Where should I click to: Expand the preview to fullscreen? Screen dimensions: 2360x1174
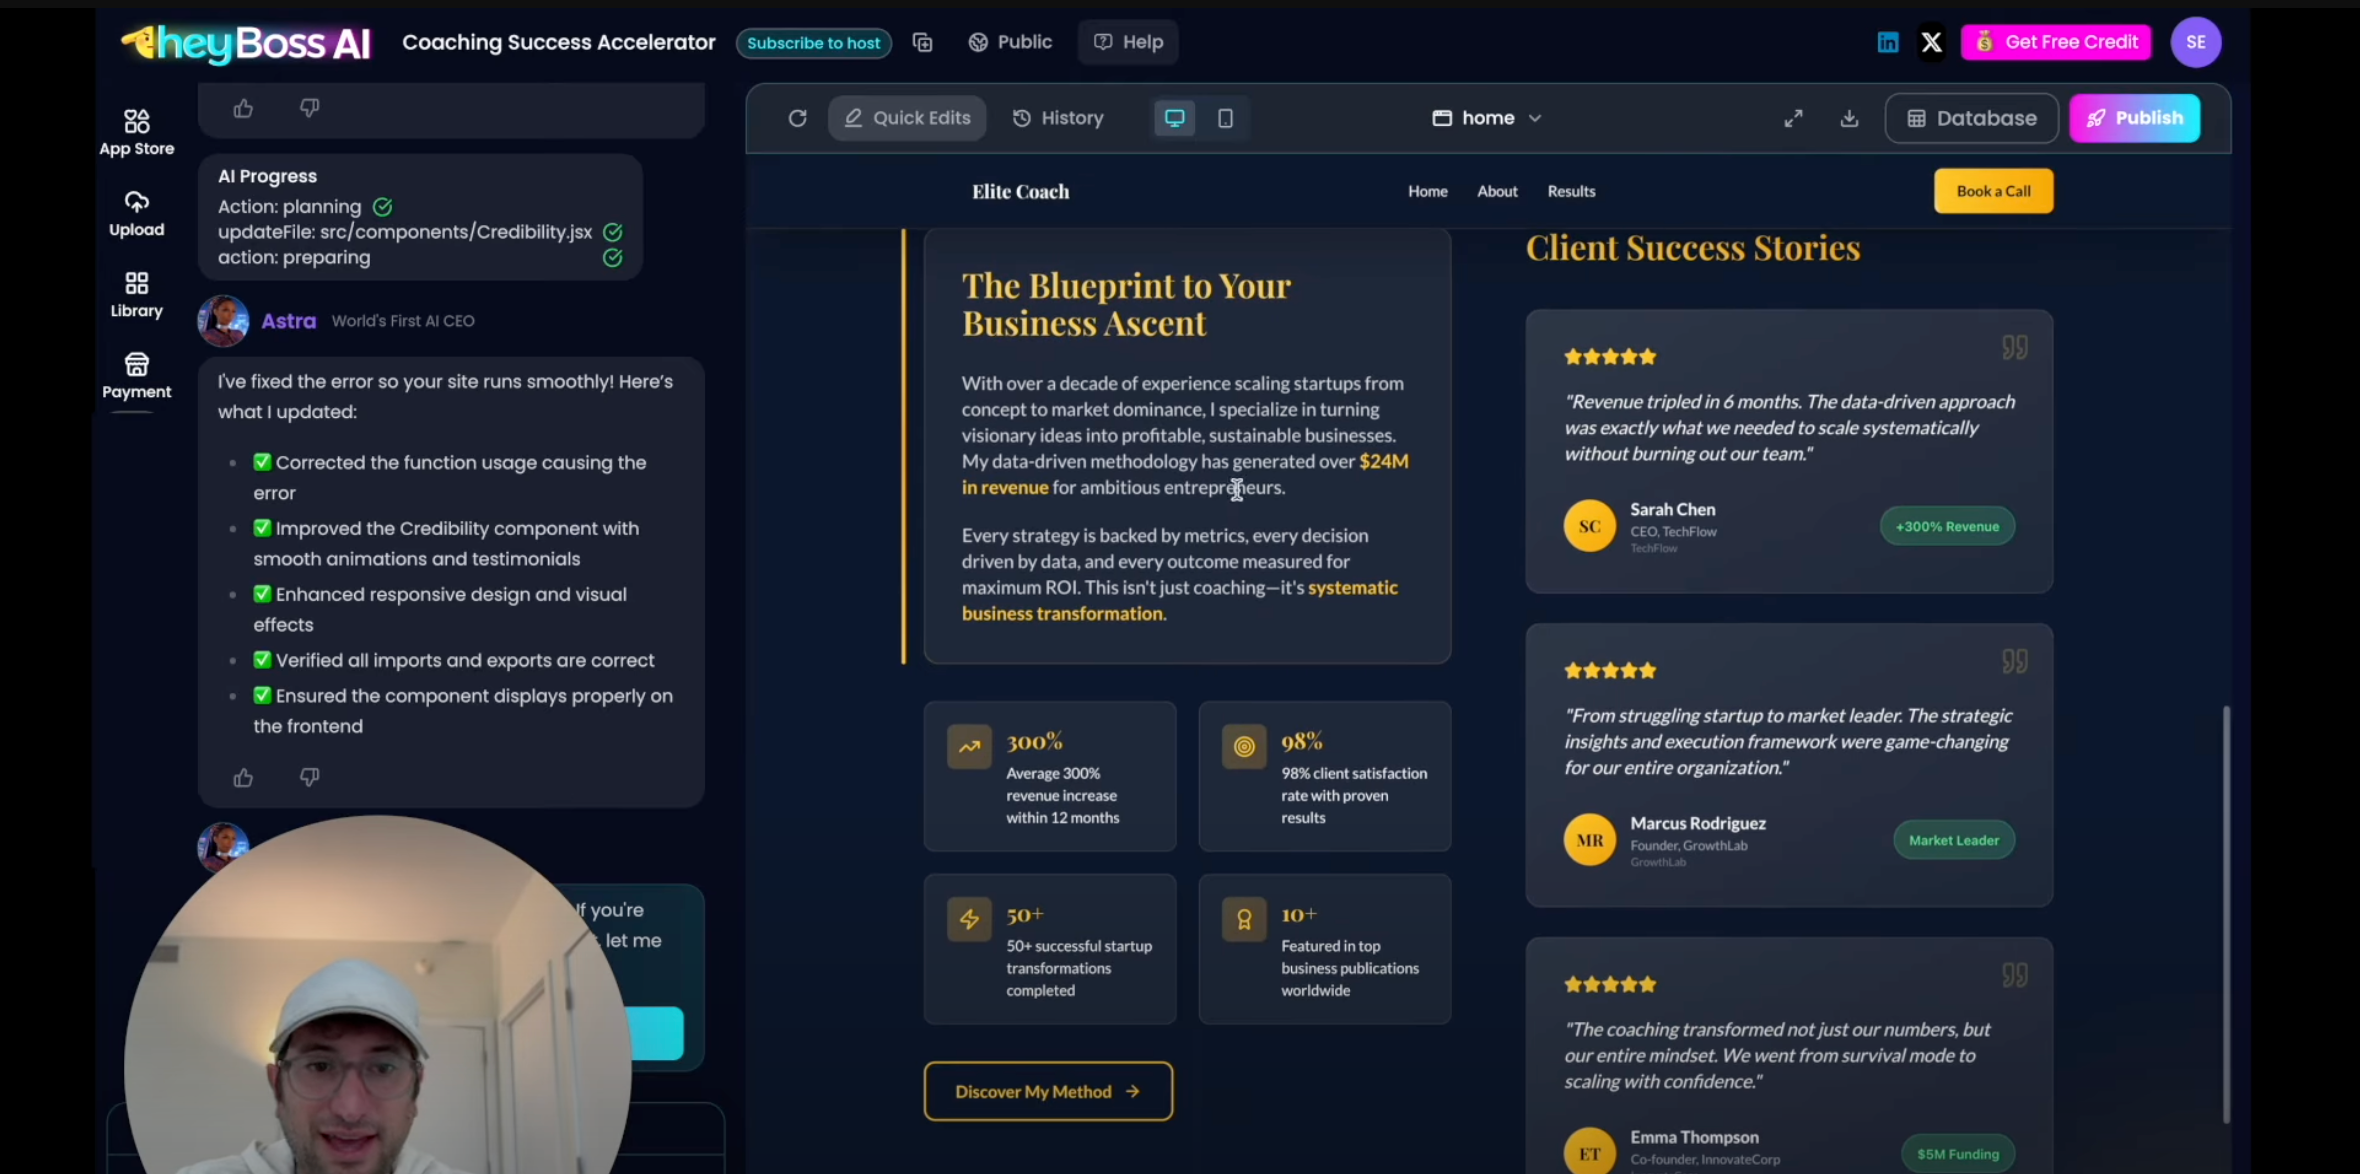pos(1793,118)
